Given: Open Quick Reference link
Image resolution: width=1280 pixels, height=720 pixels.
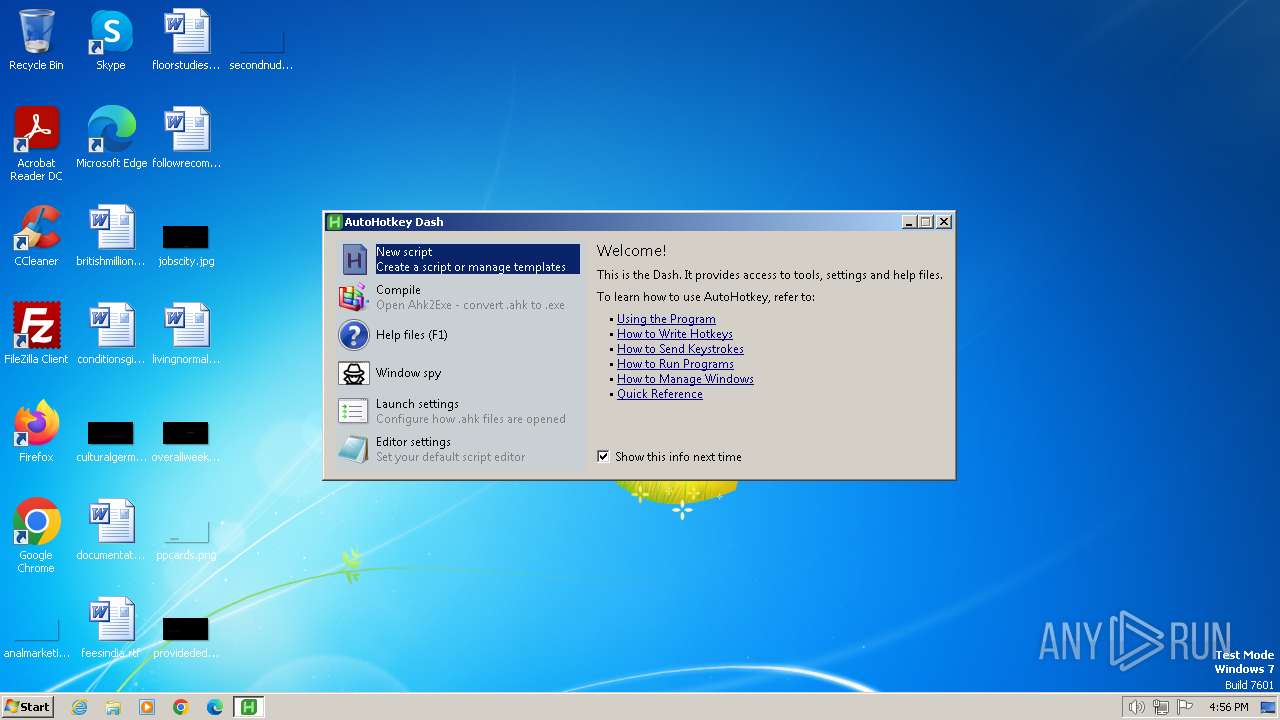Looking at the screenshot, I should coord(660,394).
